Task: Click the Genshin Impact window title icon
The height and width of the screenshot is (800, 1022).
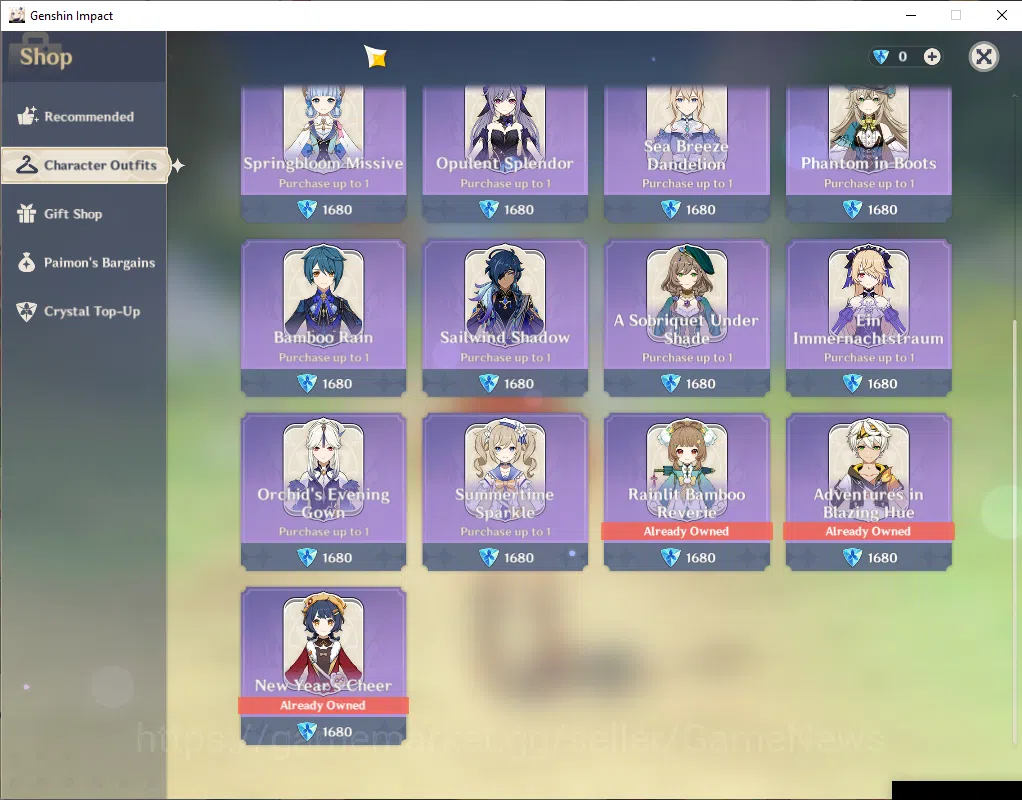Action: (x=17, y=15)
